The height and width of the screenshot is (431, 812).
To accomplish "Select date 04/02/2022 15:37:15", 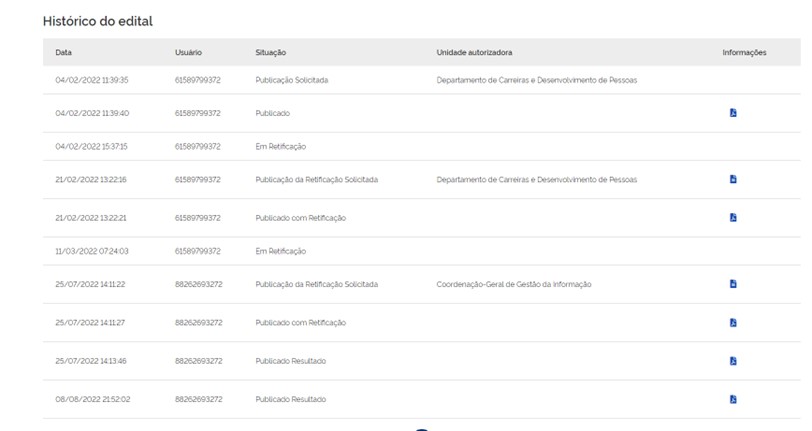I will [x=91, y=147].
